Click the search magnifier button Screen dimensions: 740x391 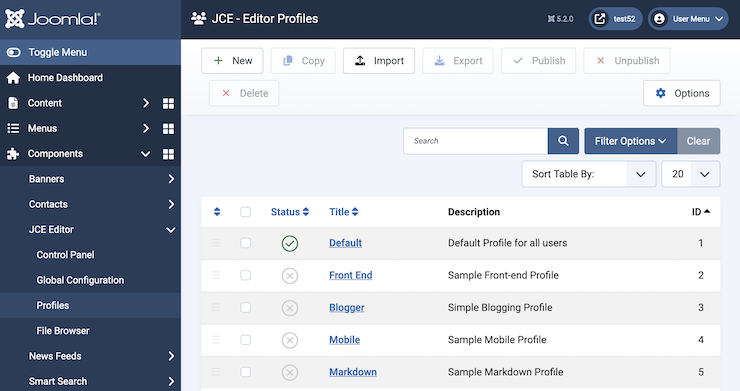click(563, 141)
